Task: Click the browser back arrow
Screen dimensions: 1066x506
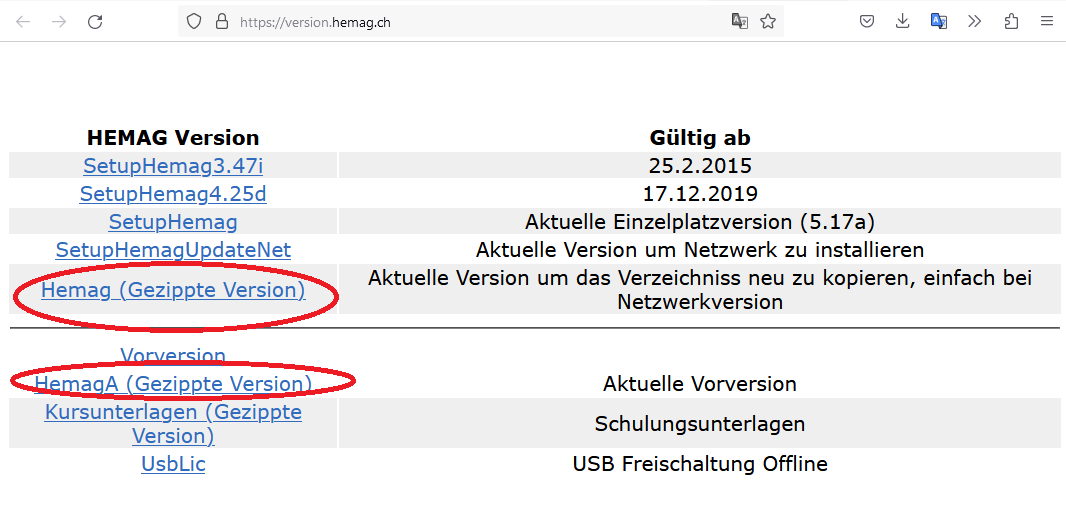Action: [x=23, y=21]
